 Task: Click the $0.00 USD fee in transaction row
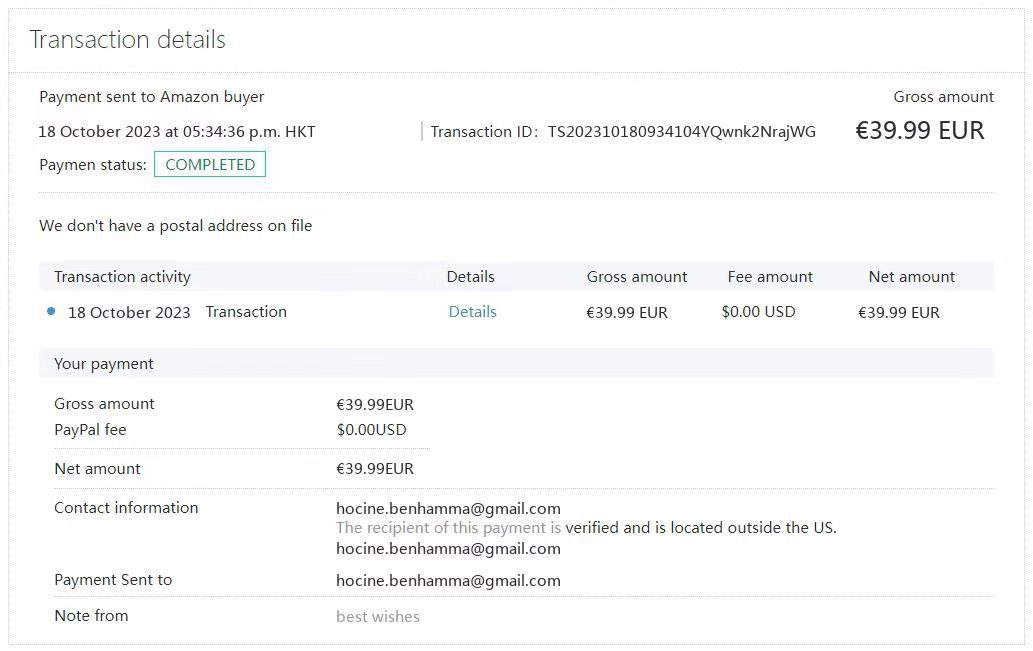click(x=759, y=312)
